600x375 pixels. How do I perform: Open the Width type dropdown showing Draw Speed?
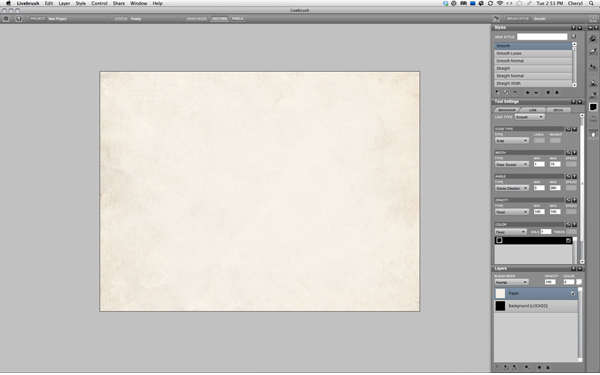512,165
